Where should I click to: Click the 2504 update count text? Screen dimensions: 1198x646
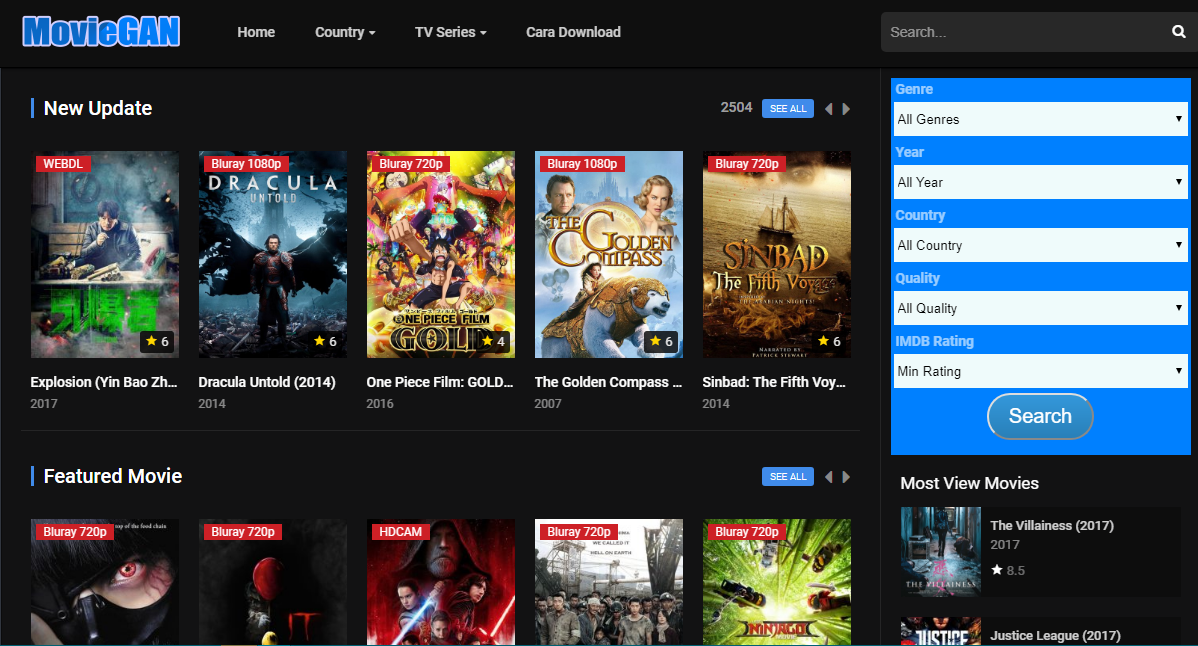pos(737,108)
